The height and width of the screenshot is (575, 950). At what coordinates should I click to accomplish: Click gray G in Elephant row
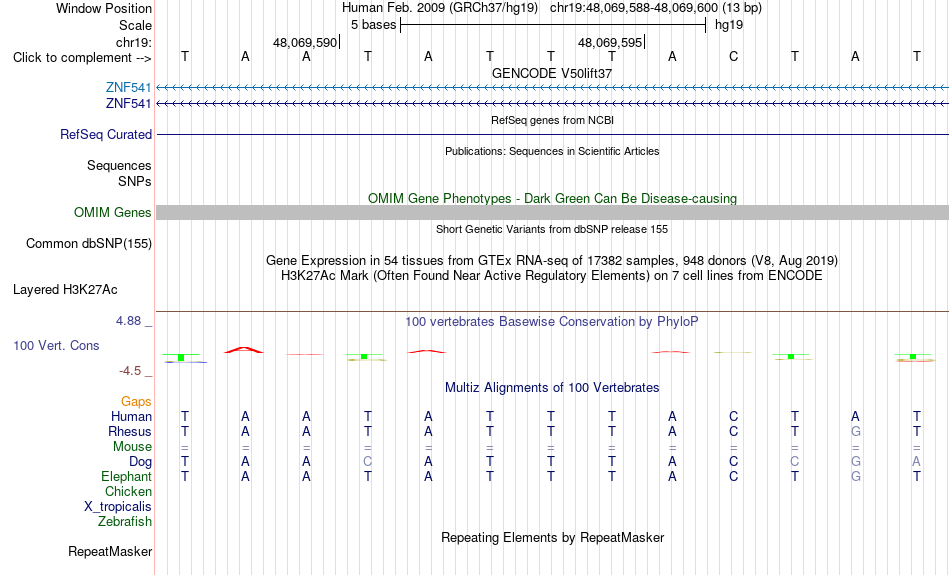(x=855, y=476)
